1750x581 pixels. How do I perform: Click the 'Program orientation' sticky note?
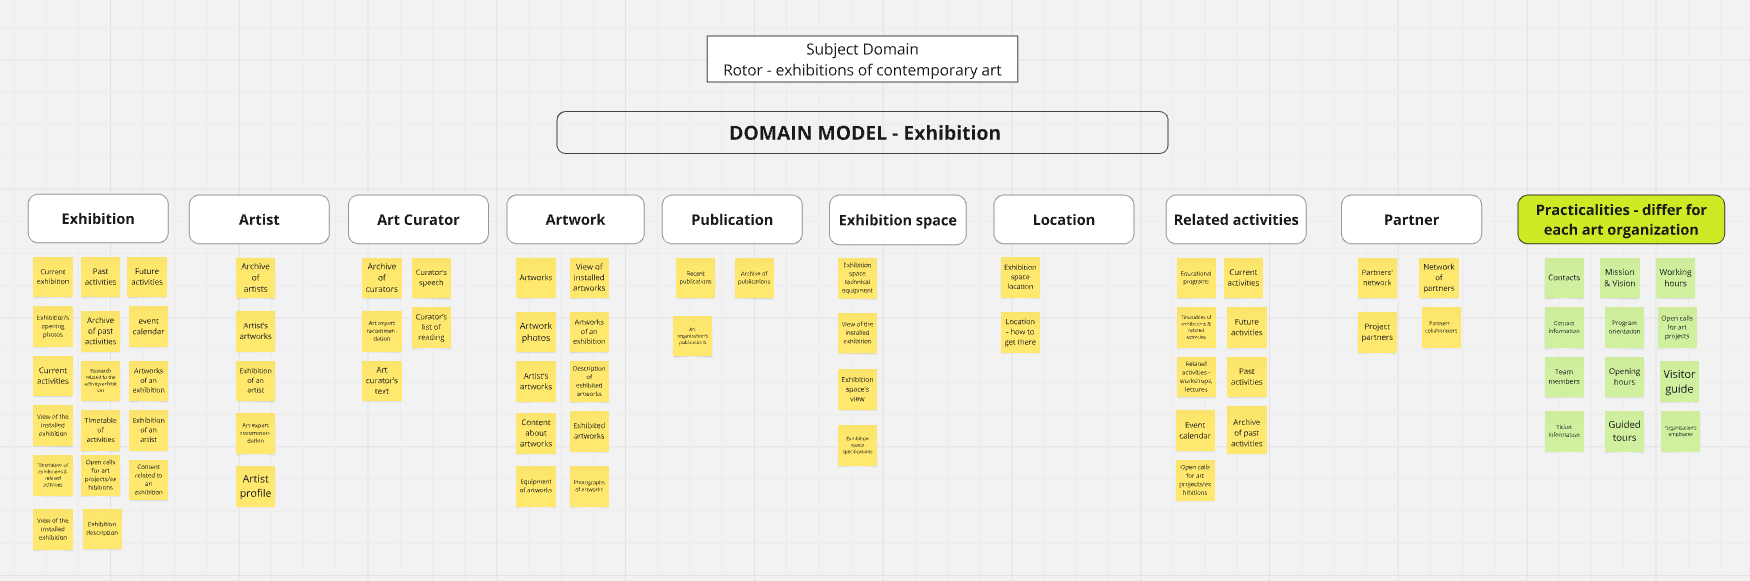[1624, 327]
